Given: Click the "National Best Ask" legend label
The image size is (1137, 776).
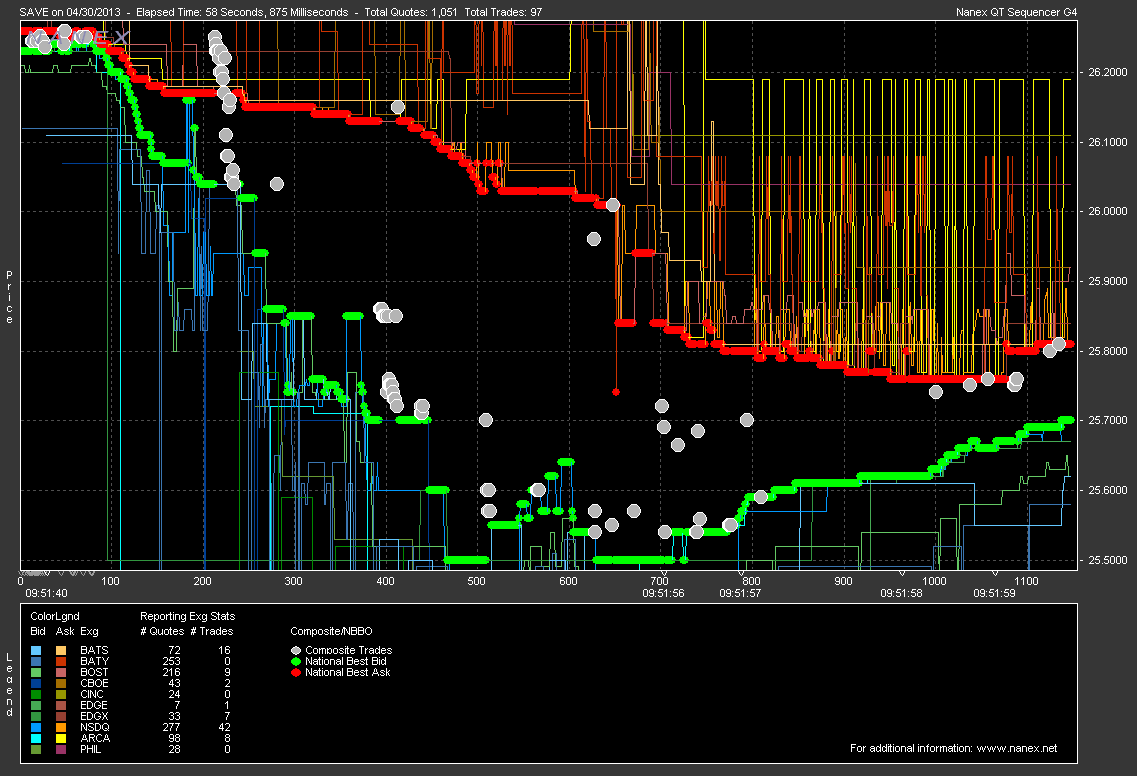Looking at the screenshot, I should click(x=348, y=672).
